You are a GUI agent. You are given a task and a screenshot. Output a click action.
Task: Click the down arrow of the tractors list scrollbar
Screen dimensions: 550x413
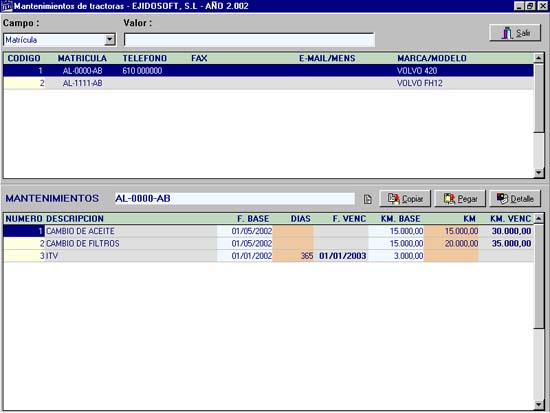tap(539, 173)
